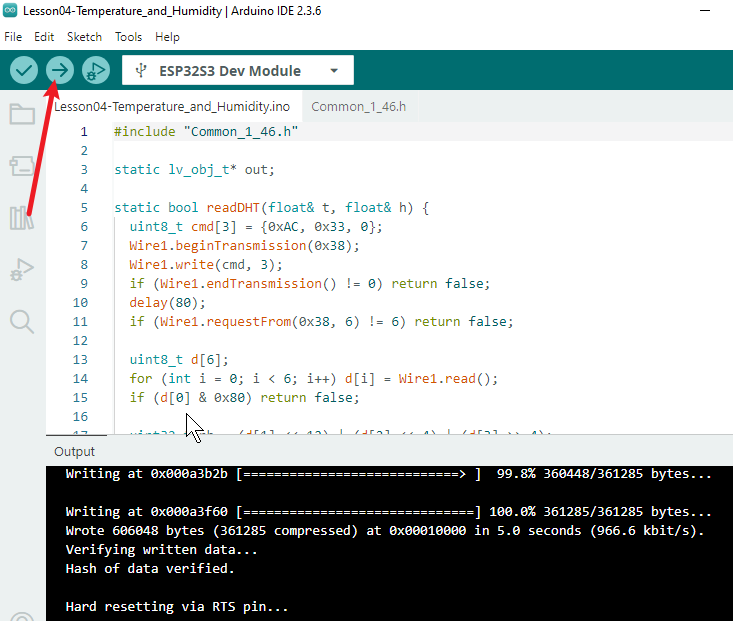Image resolution: width=733 pixels, height=621 pixels.
Task: Click the 'uint8_t cmd[3]' declaration line
Action: pyautogui.click(x=256, y=227)
